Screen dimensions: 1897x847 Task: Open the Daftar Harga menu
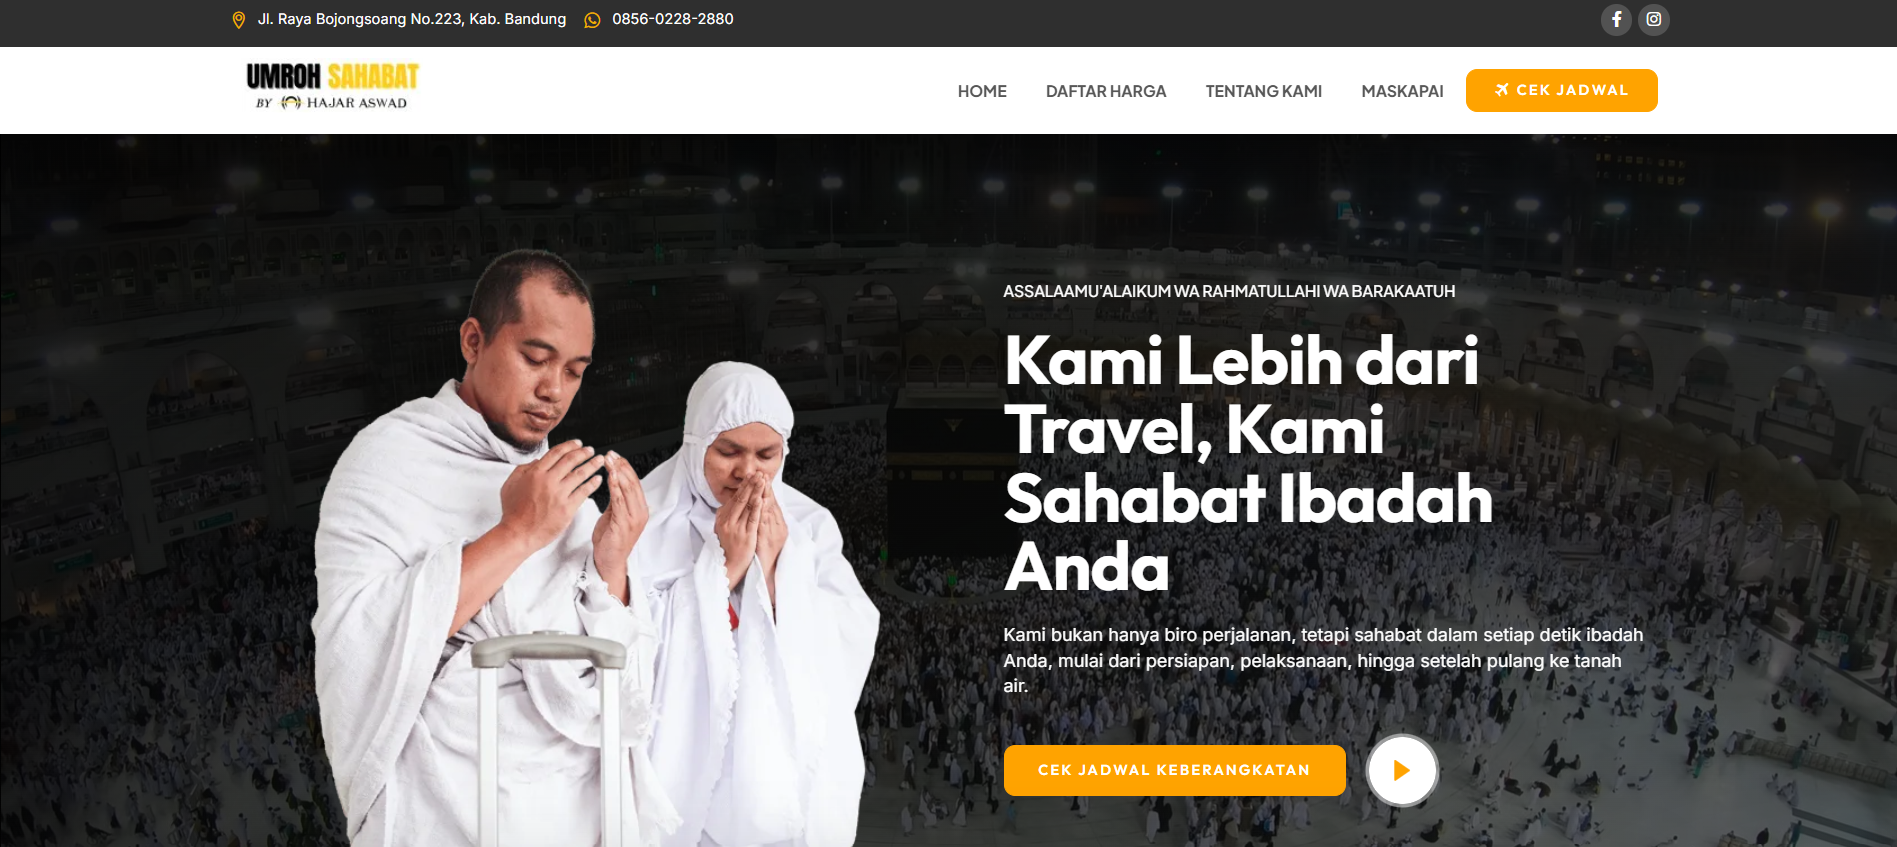click(1106, 91)
